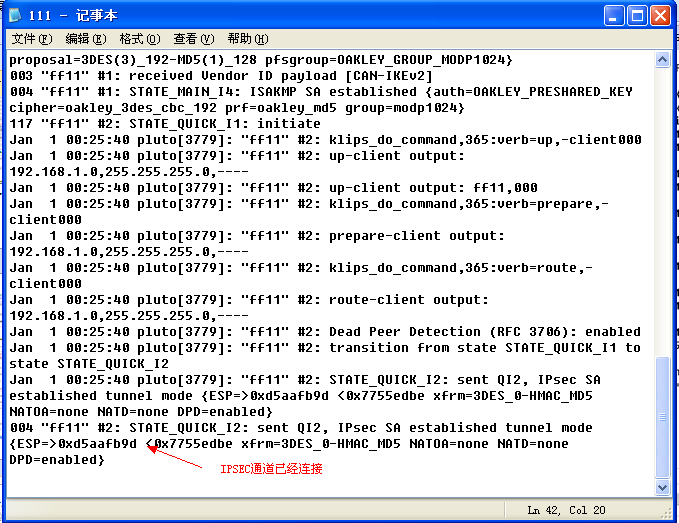The image size is (679, 523).
Task: Click the scrollbar up arrow
Action: 664,60
